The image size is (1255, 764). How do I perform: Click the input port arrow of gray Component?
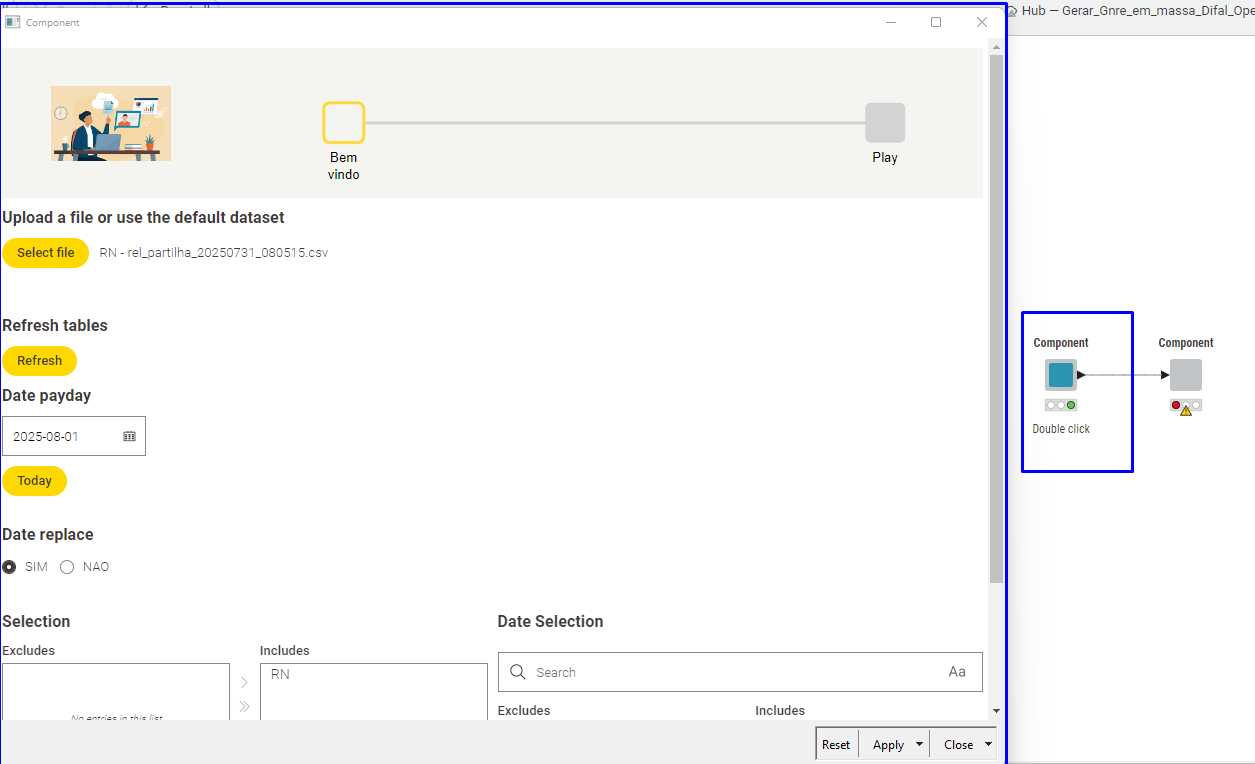click(1165, 375)
